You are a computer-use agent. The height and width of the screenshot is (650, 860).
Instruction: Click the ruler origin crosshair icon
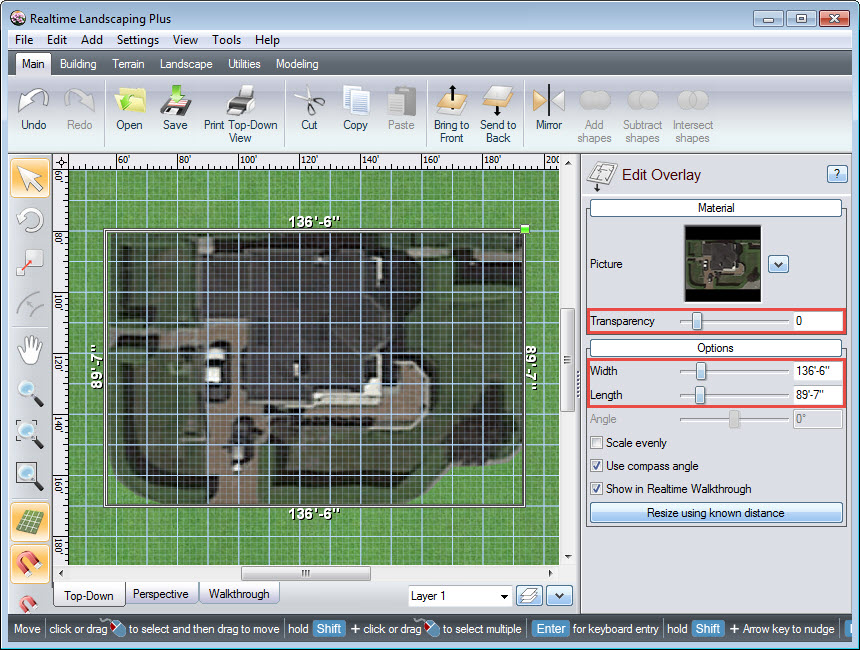coord(61,162)
